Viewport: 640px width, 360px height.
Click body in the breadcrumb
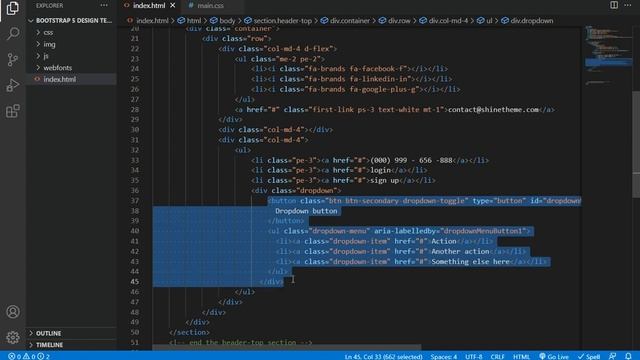pos(227,20)
